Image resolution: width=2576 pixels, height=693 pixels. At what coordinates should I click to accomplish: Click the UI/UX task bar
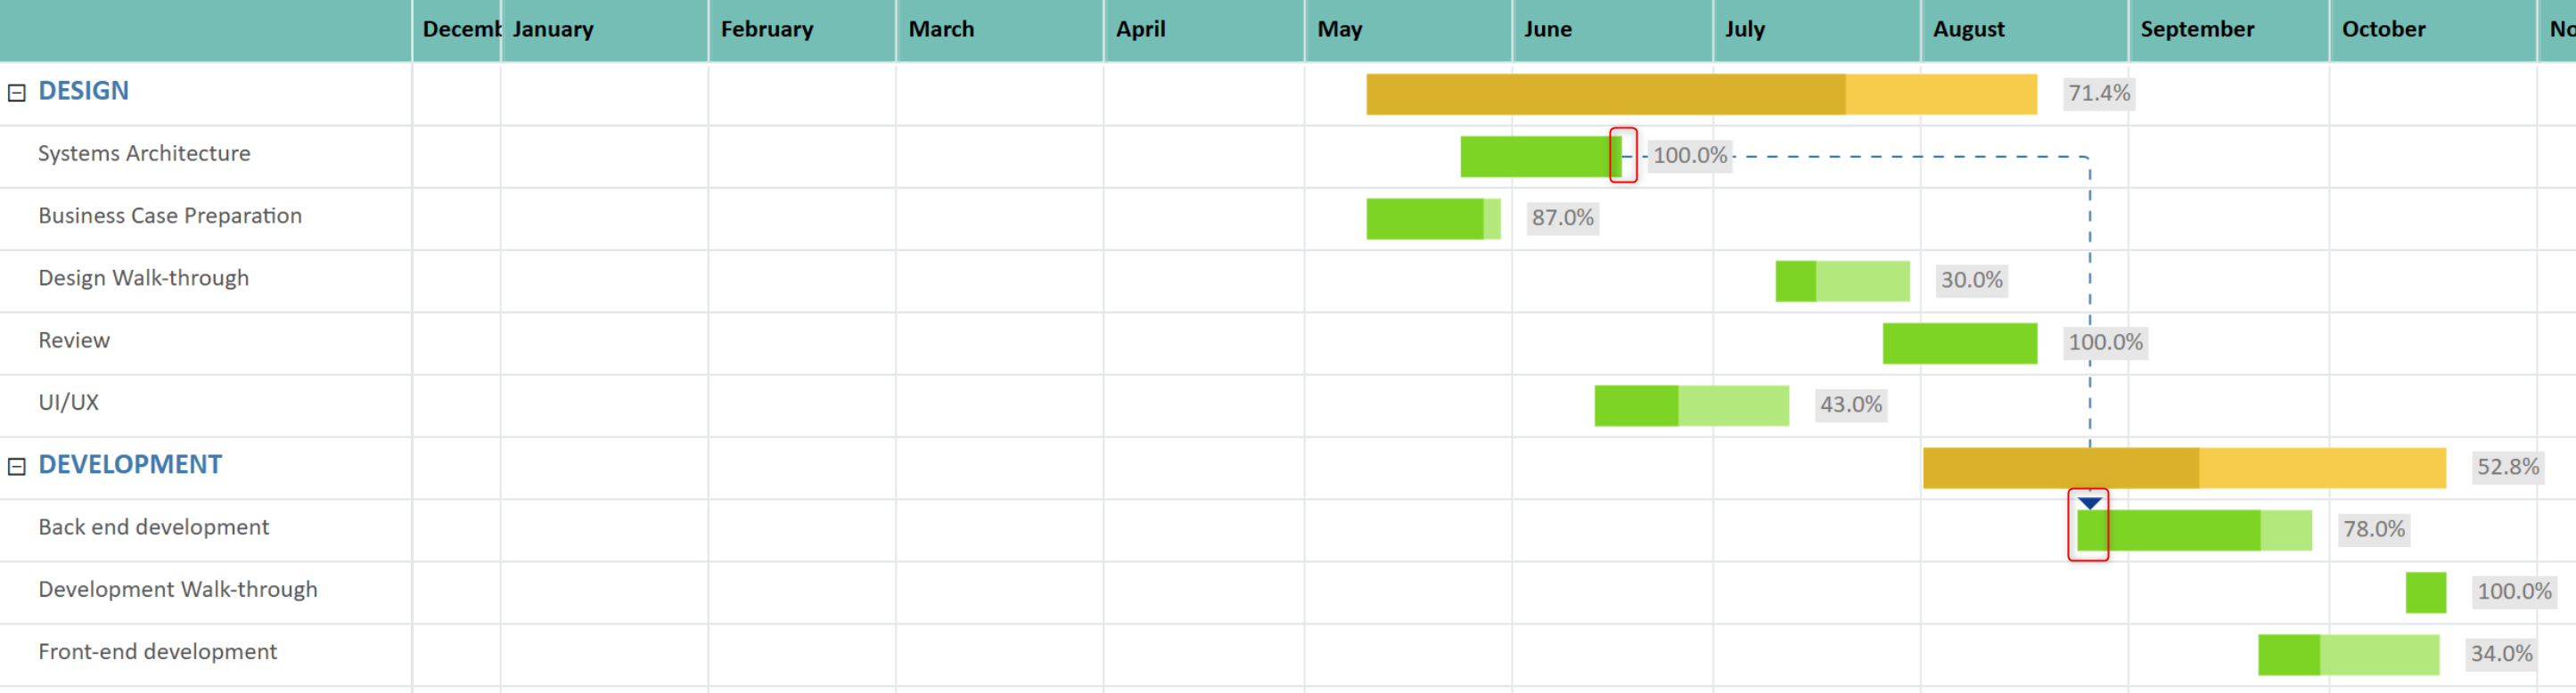pyautogui.click(x=1690, y=405)
